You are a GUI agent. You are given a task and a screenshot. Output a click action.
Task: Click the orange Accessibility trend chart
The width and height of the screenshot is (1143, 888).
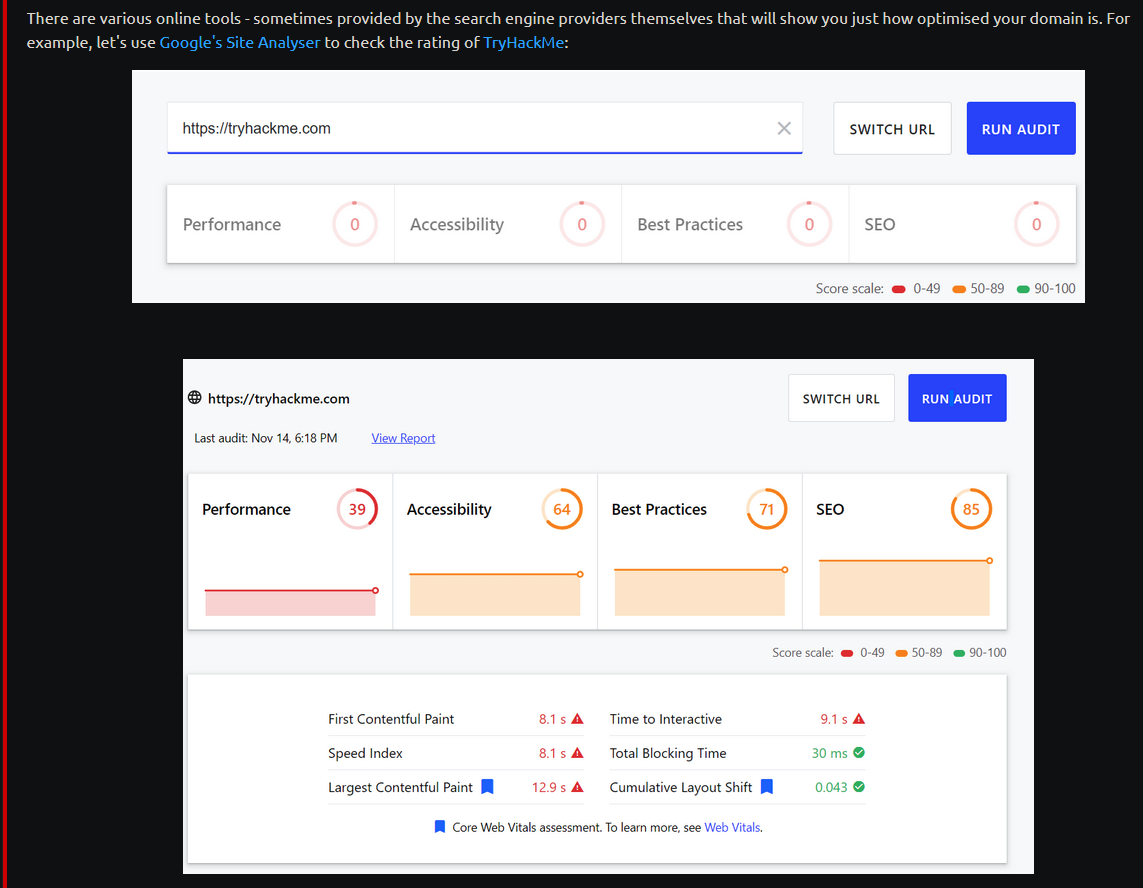tap(496, 593)
